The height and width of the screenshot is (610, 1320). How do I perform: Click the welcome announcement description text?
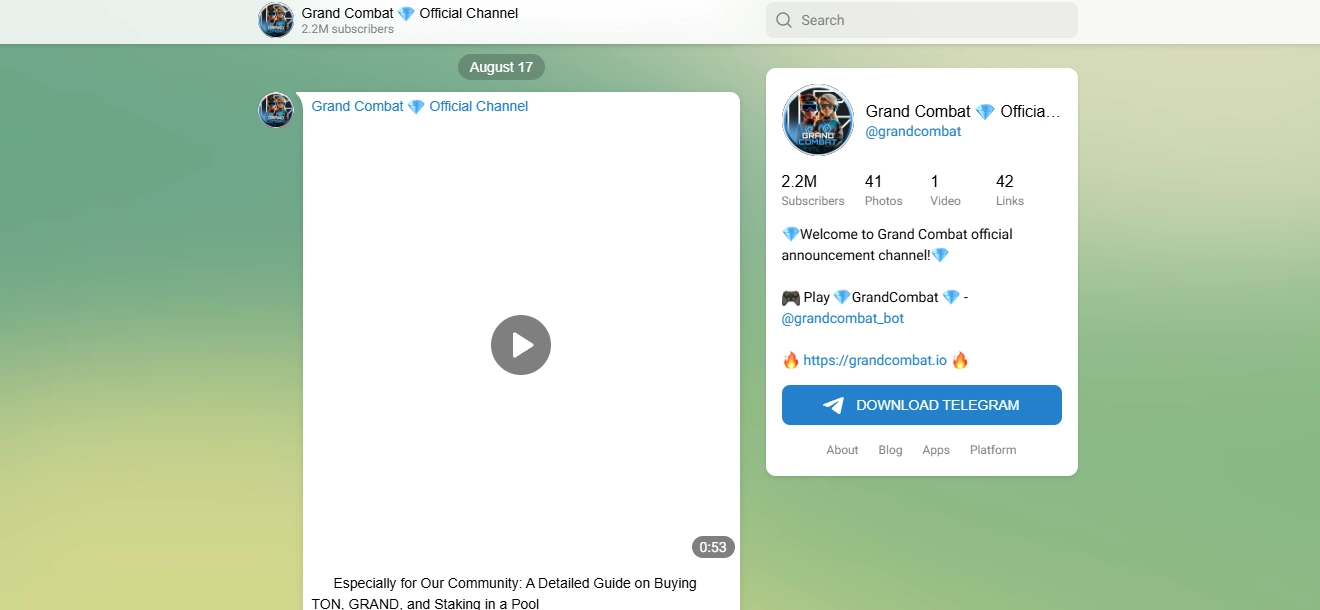coord(897,244)
